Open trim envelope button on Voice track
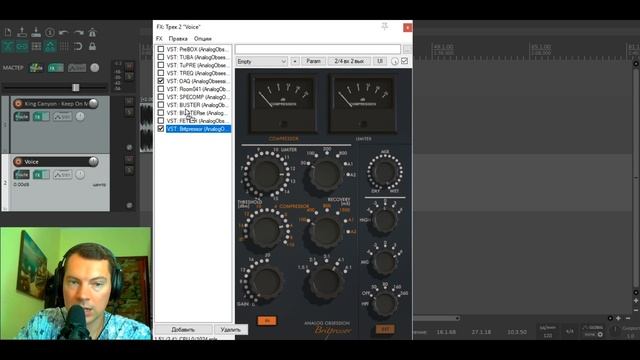 tap(62, 175)
